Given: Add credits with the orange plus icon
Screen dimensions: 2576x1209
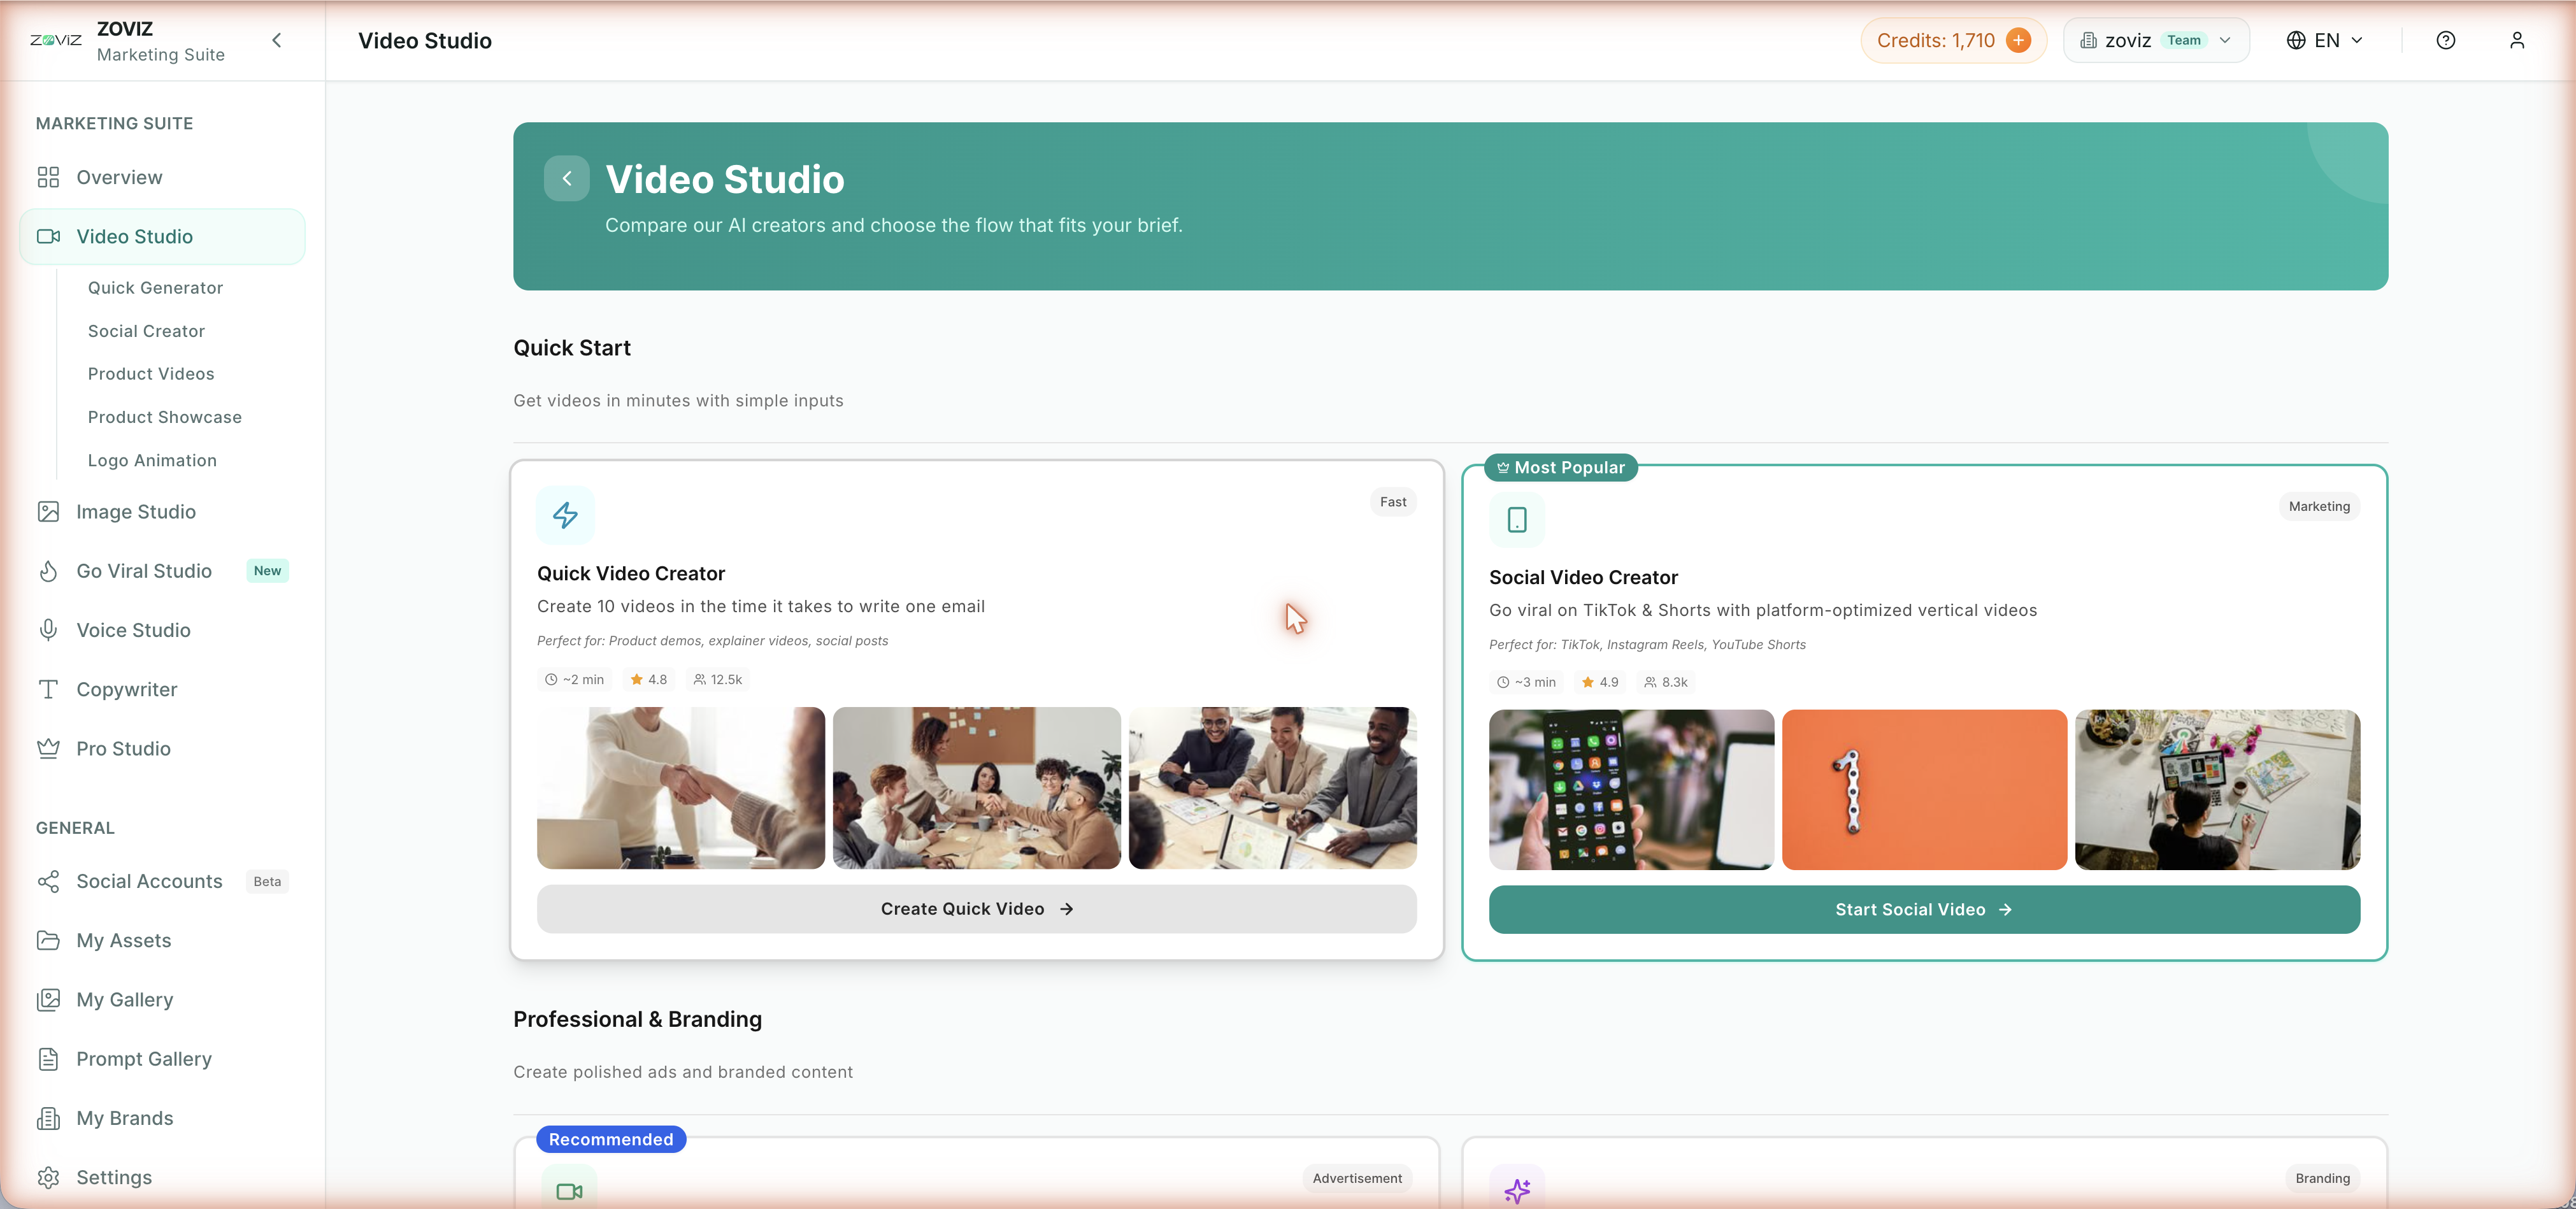Looking at the screenshot, I should coord(2018,40).
